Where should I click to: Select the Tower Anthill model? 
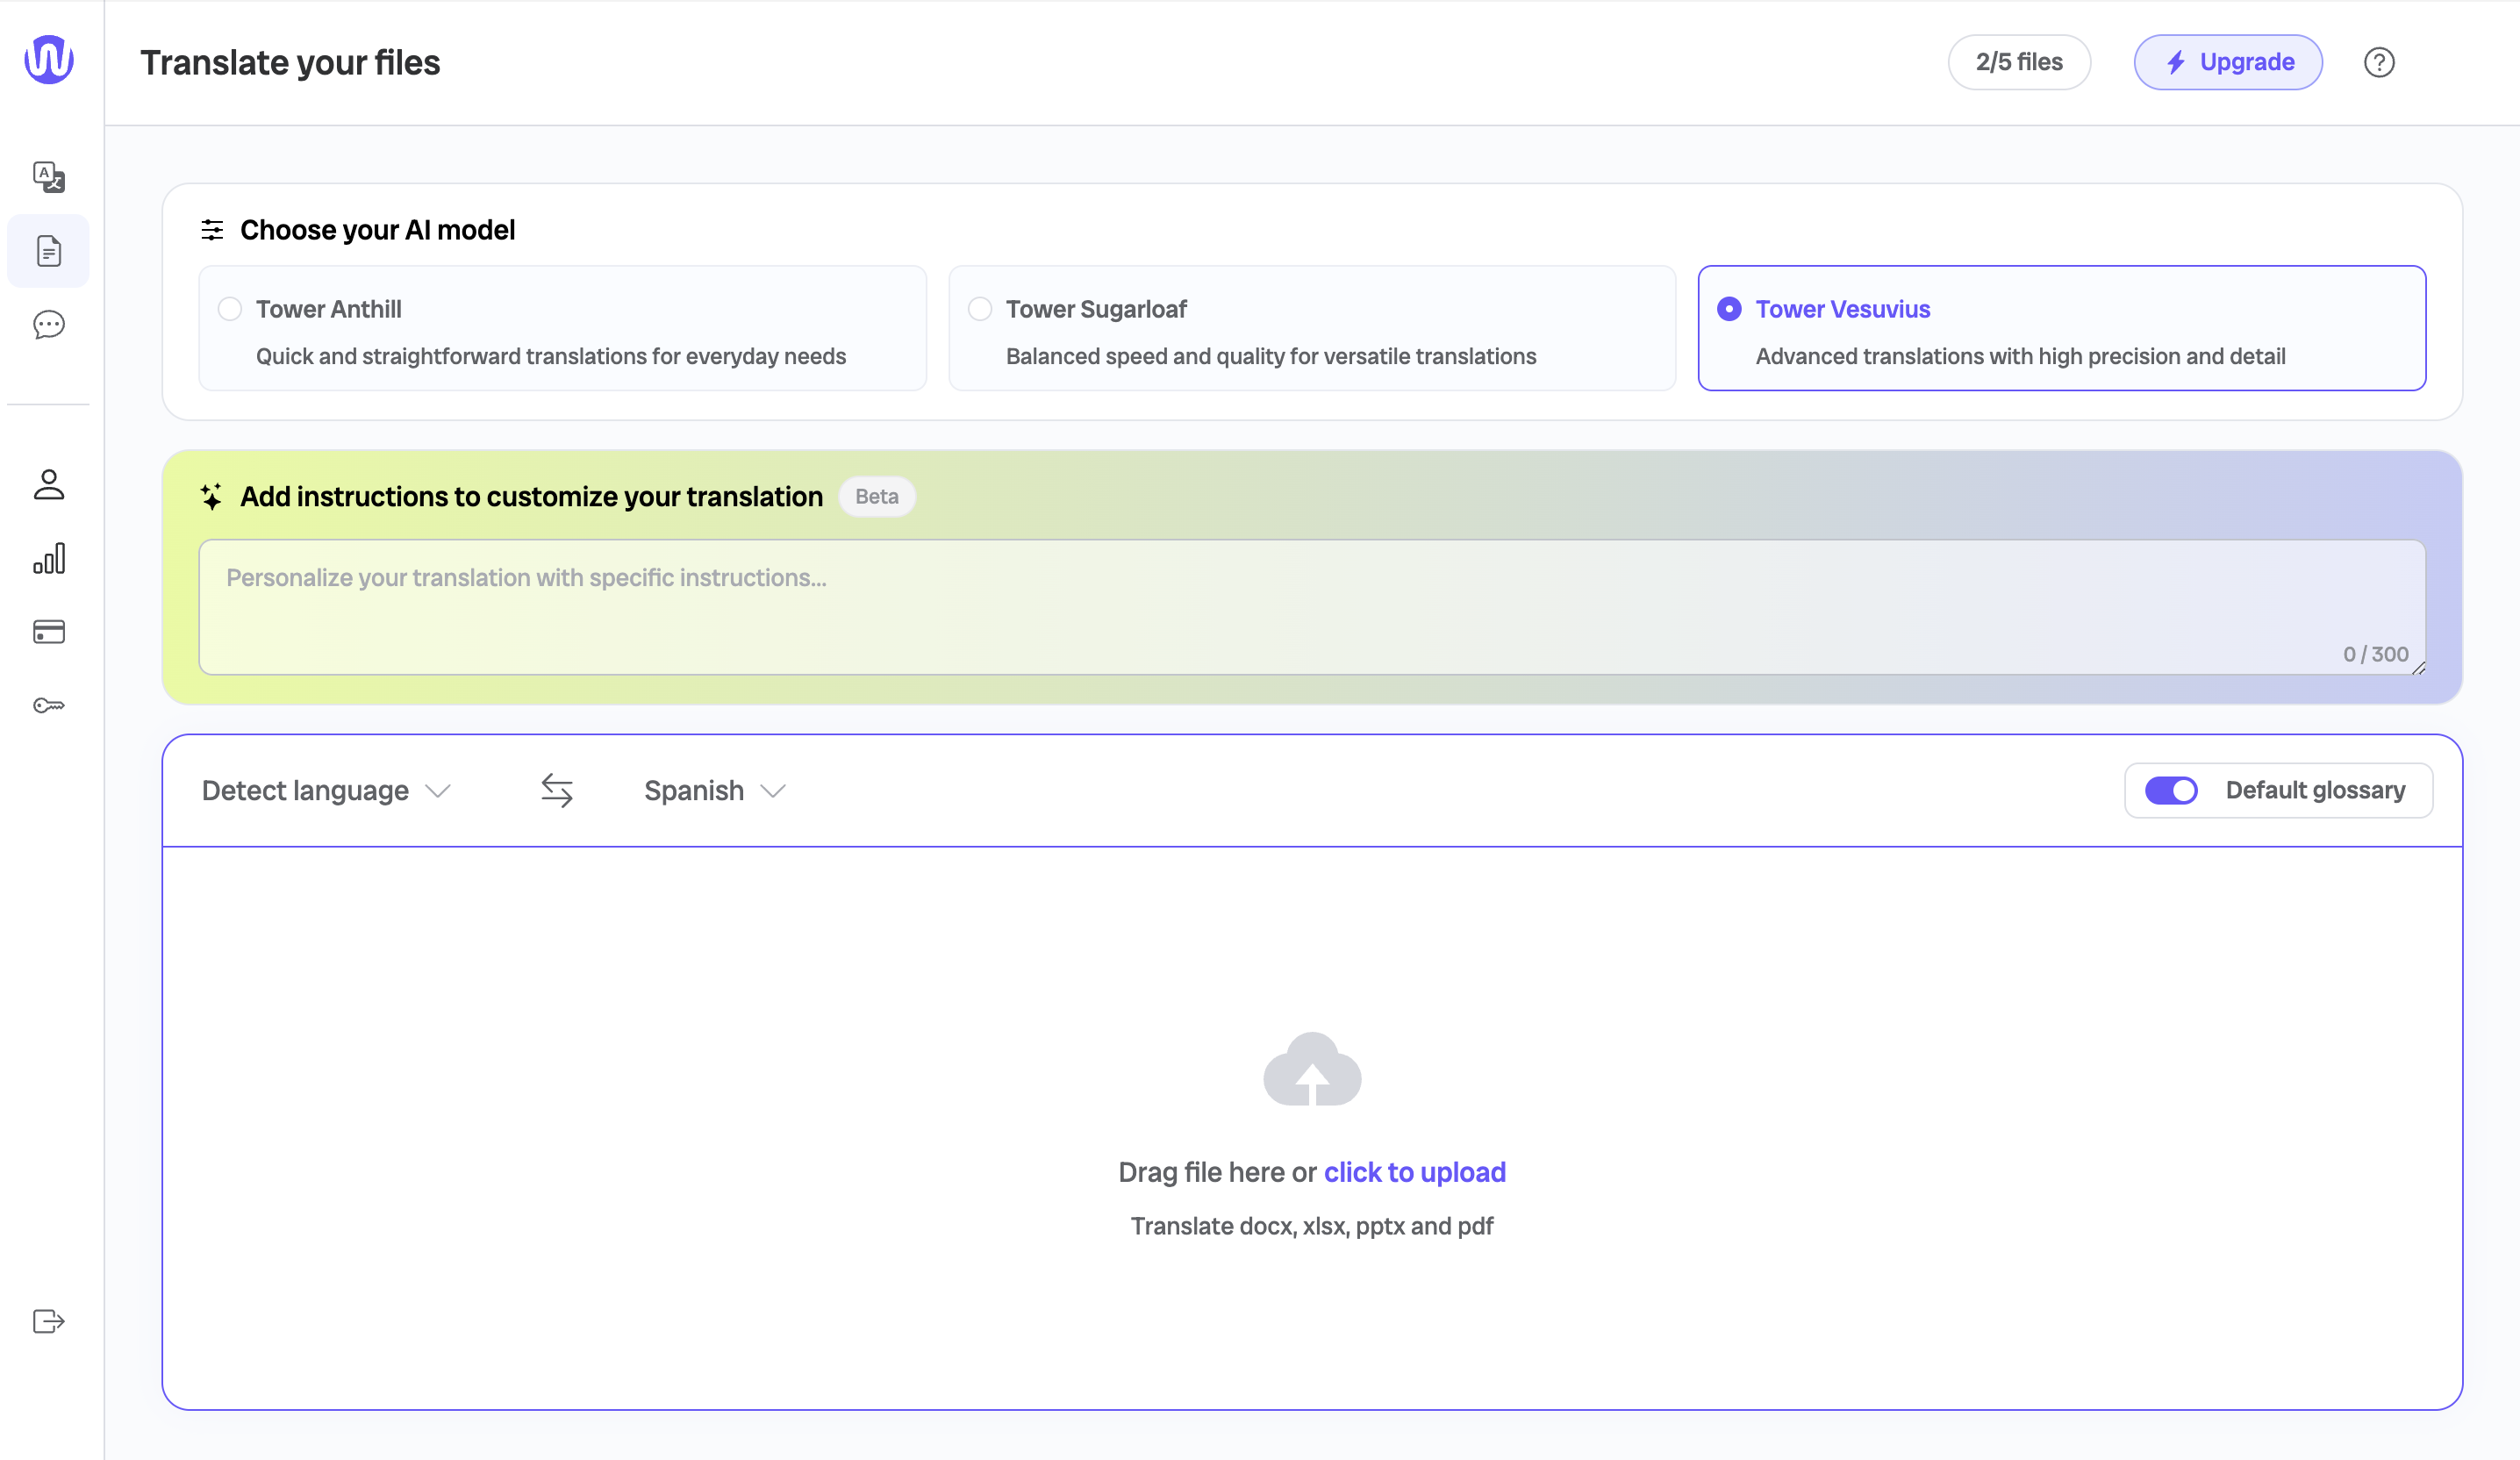230,309
